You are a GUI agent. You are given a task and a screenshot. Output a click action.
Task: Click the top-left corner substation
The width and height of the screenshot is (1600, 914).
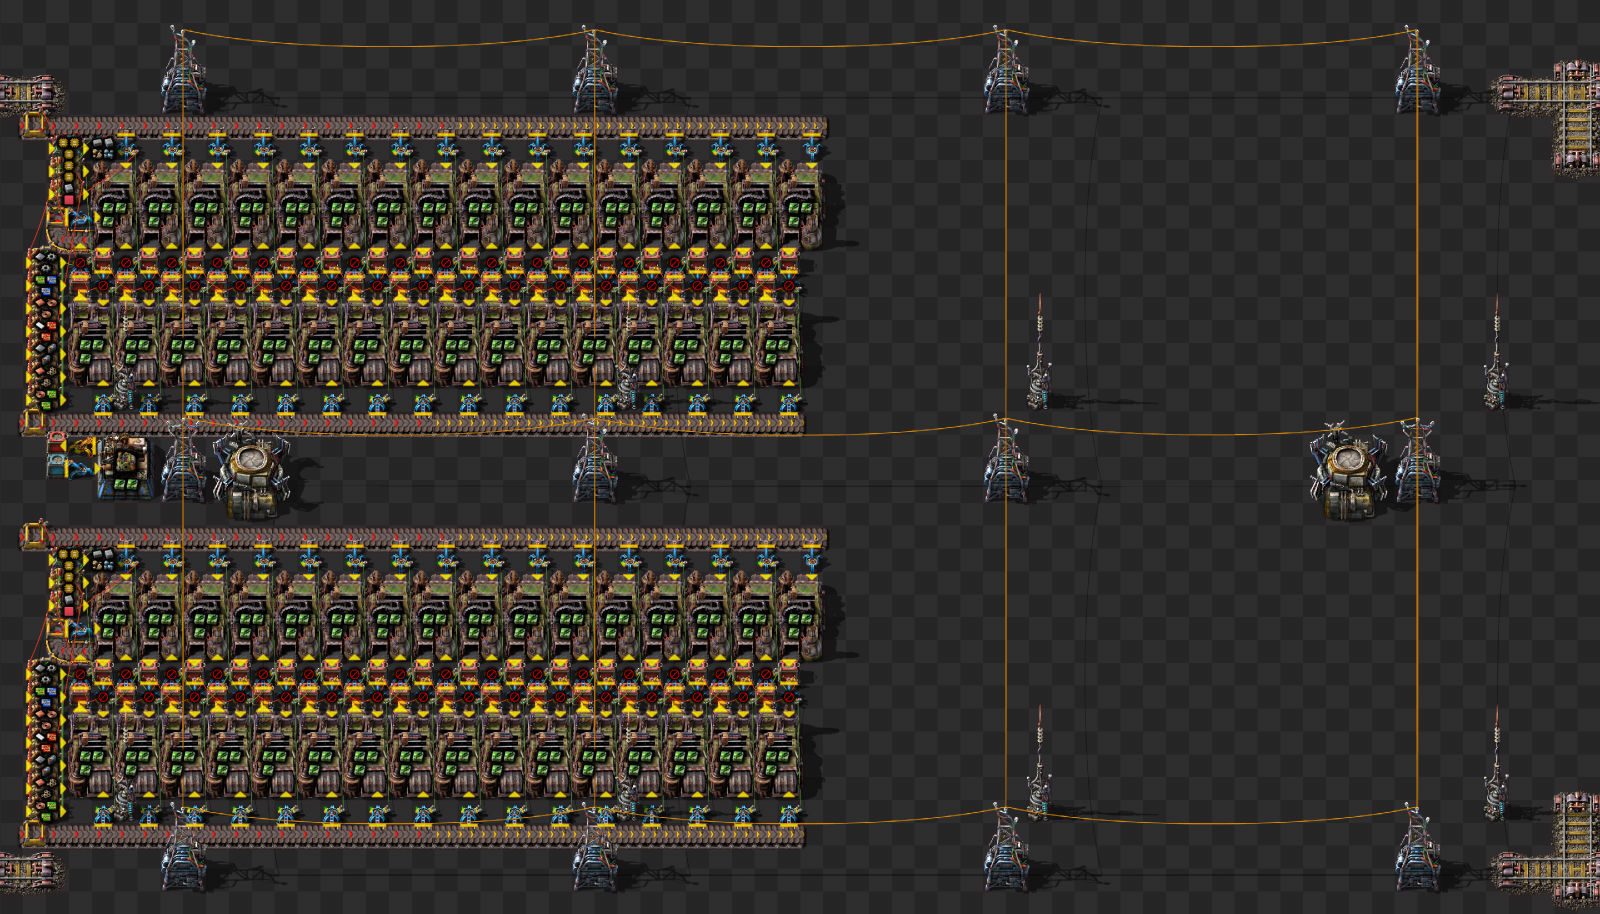[x=182, y=72]
